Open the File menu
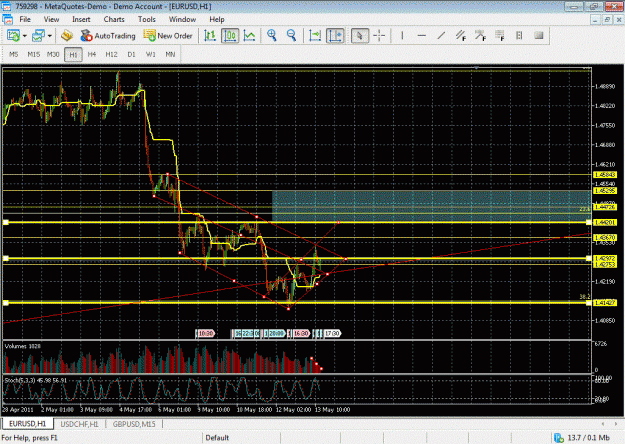Screen dimensions: 625x444 [25, 19]
